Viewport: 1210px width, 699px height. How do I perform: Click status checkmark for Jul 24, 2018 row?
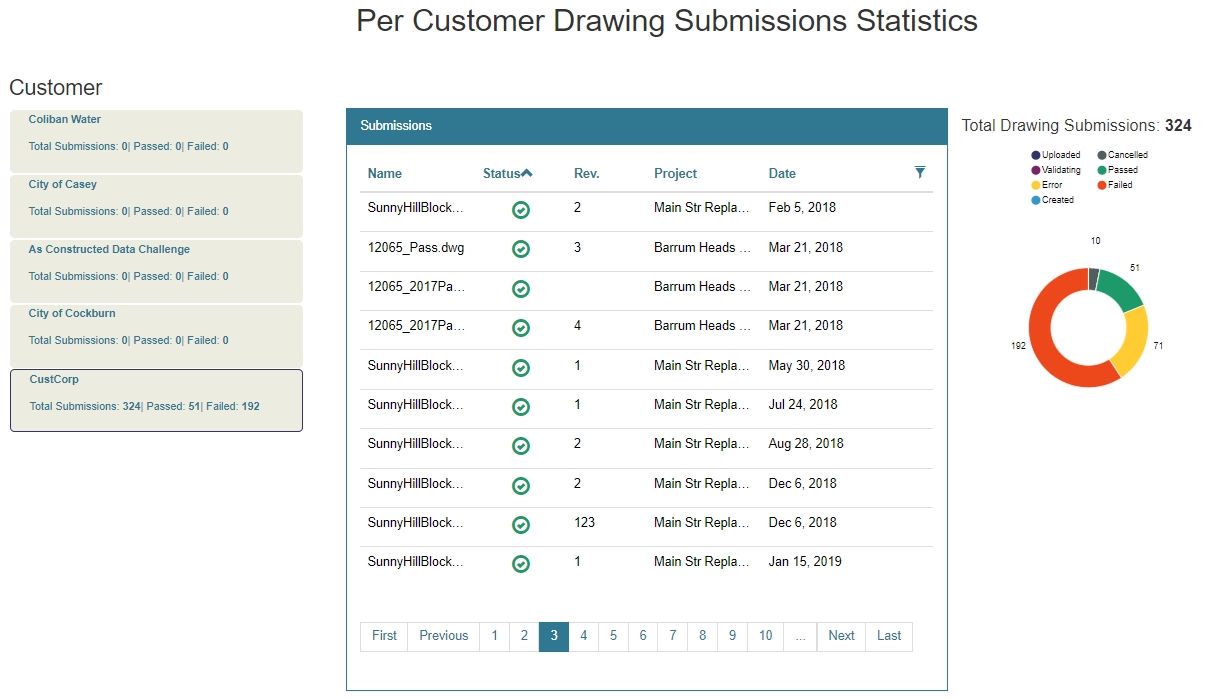pyautogui.click(x=520, y=406)
